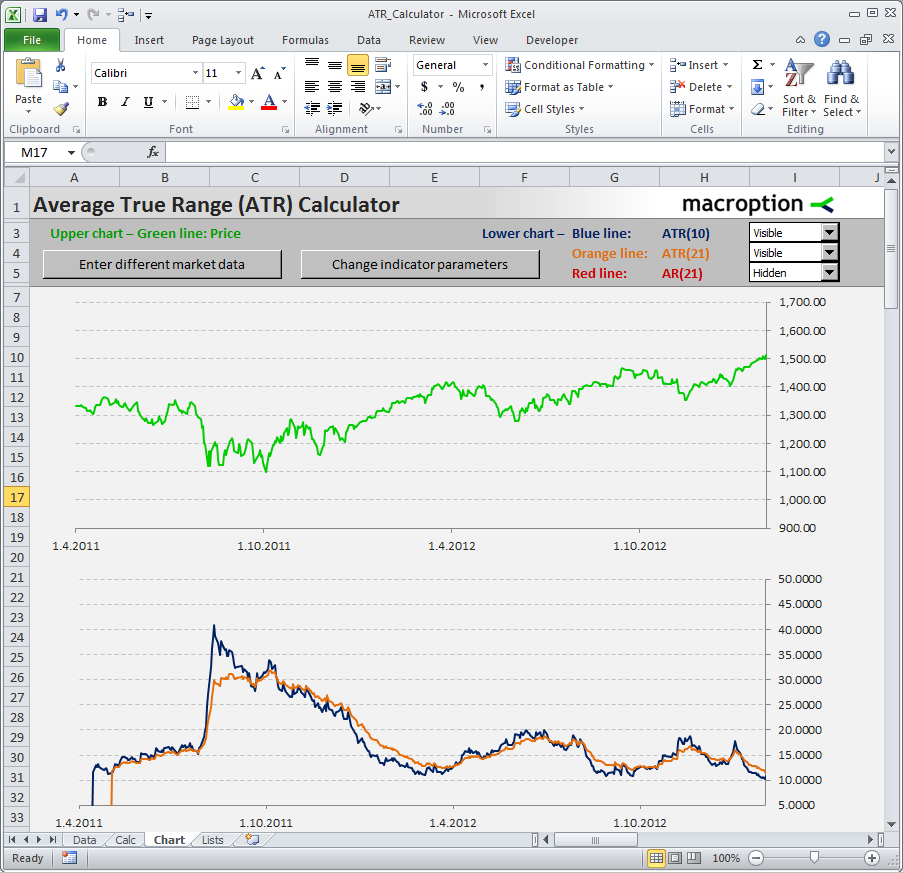903x873 pixels.
Task: Open the ATR(10) Visible dropdown
Action: pyautogui.click(x=829, y=233)
